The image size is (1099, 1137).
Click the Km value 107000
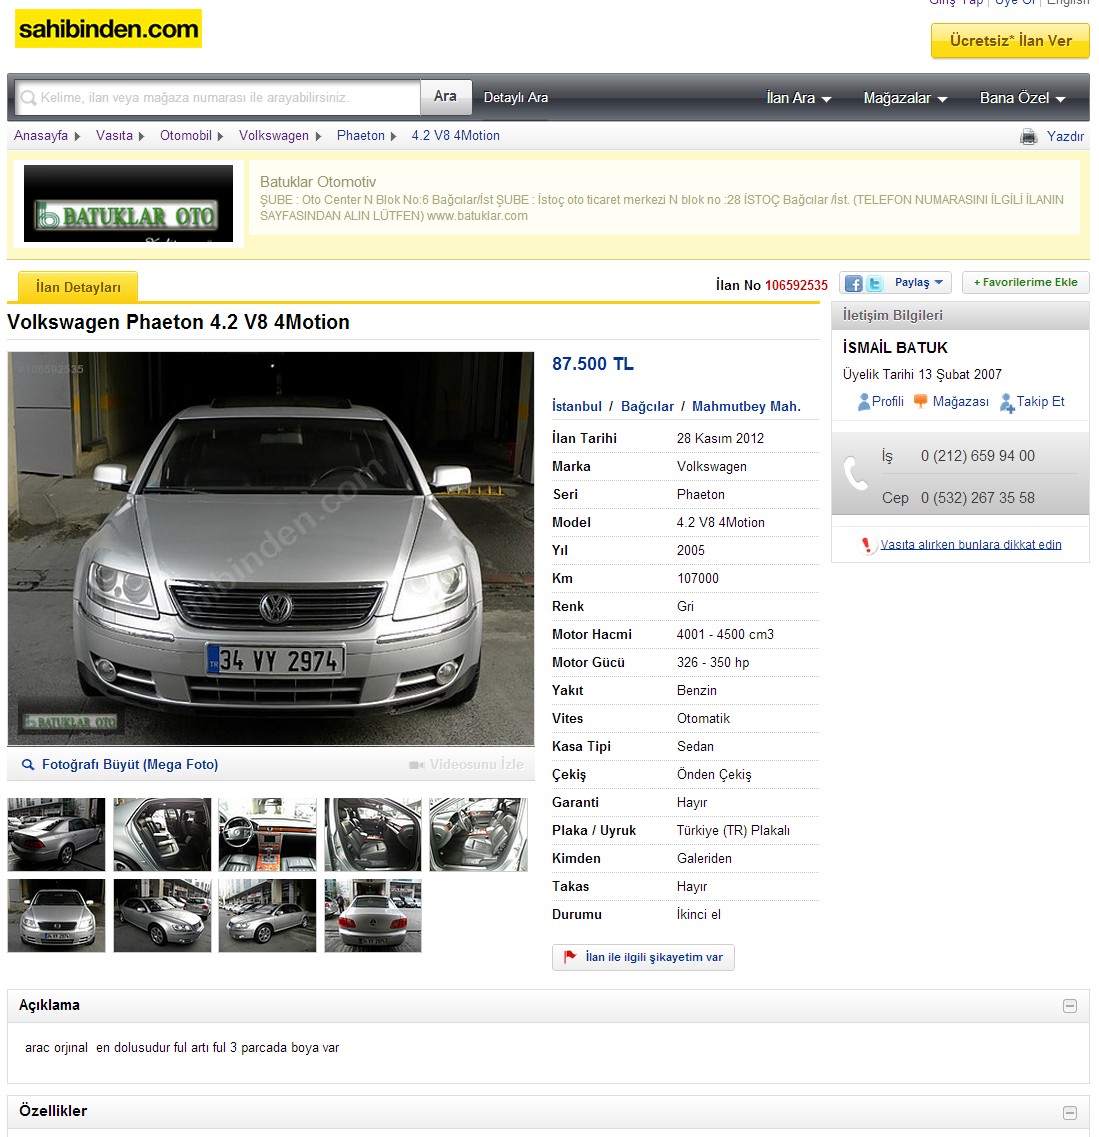(697, 579)
